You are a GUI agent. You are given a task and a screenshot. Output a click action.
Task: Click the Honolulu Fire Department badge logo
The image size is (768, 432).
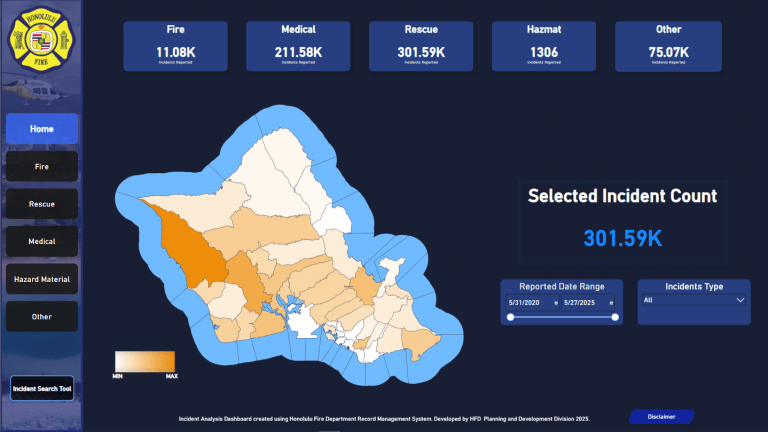click(x=41, y=39)
